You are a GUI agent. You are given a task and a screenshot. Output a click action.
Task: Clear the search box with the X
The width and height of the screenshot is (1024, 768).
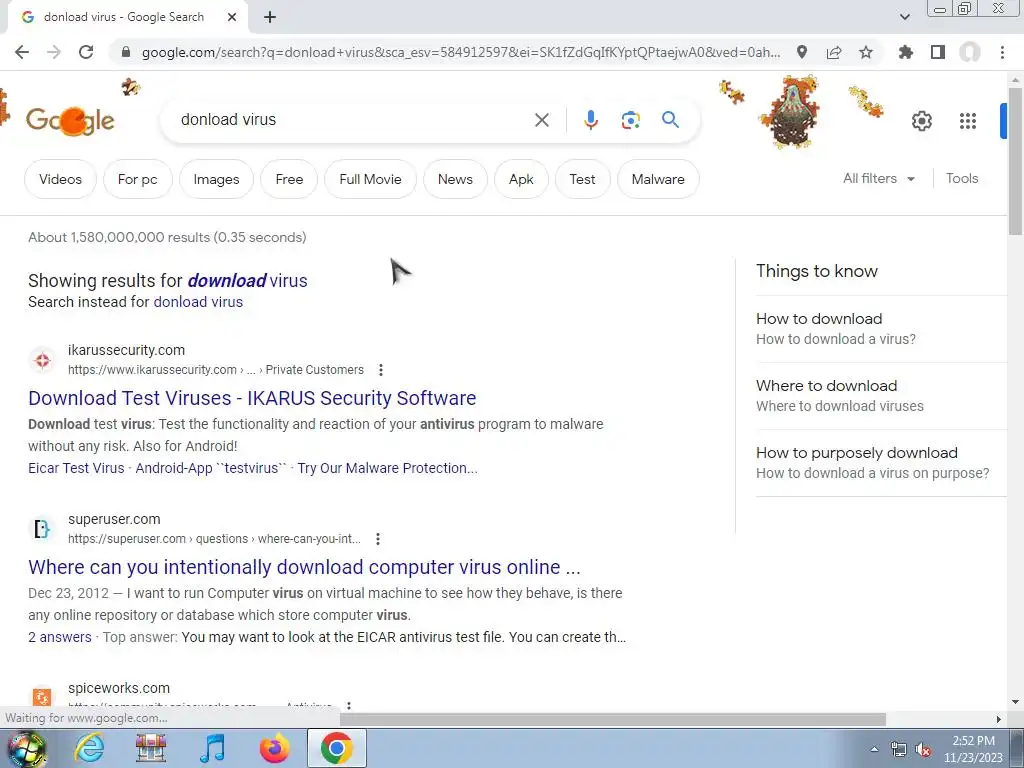pos(541,120)
